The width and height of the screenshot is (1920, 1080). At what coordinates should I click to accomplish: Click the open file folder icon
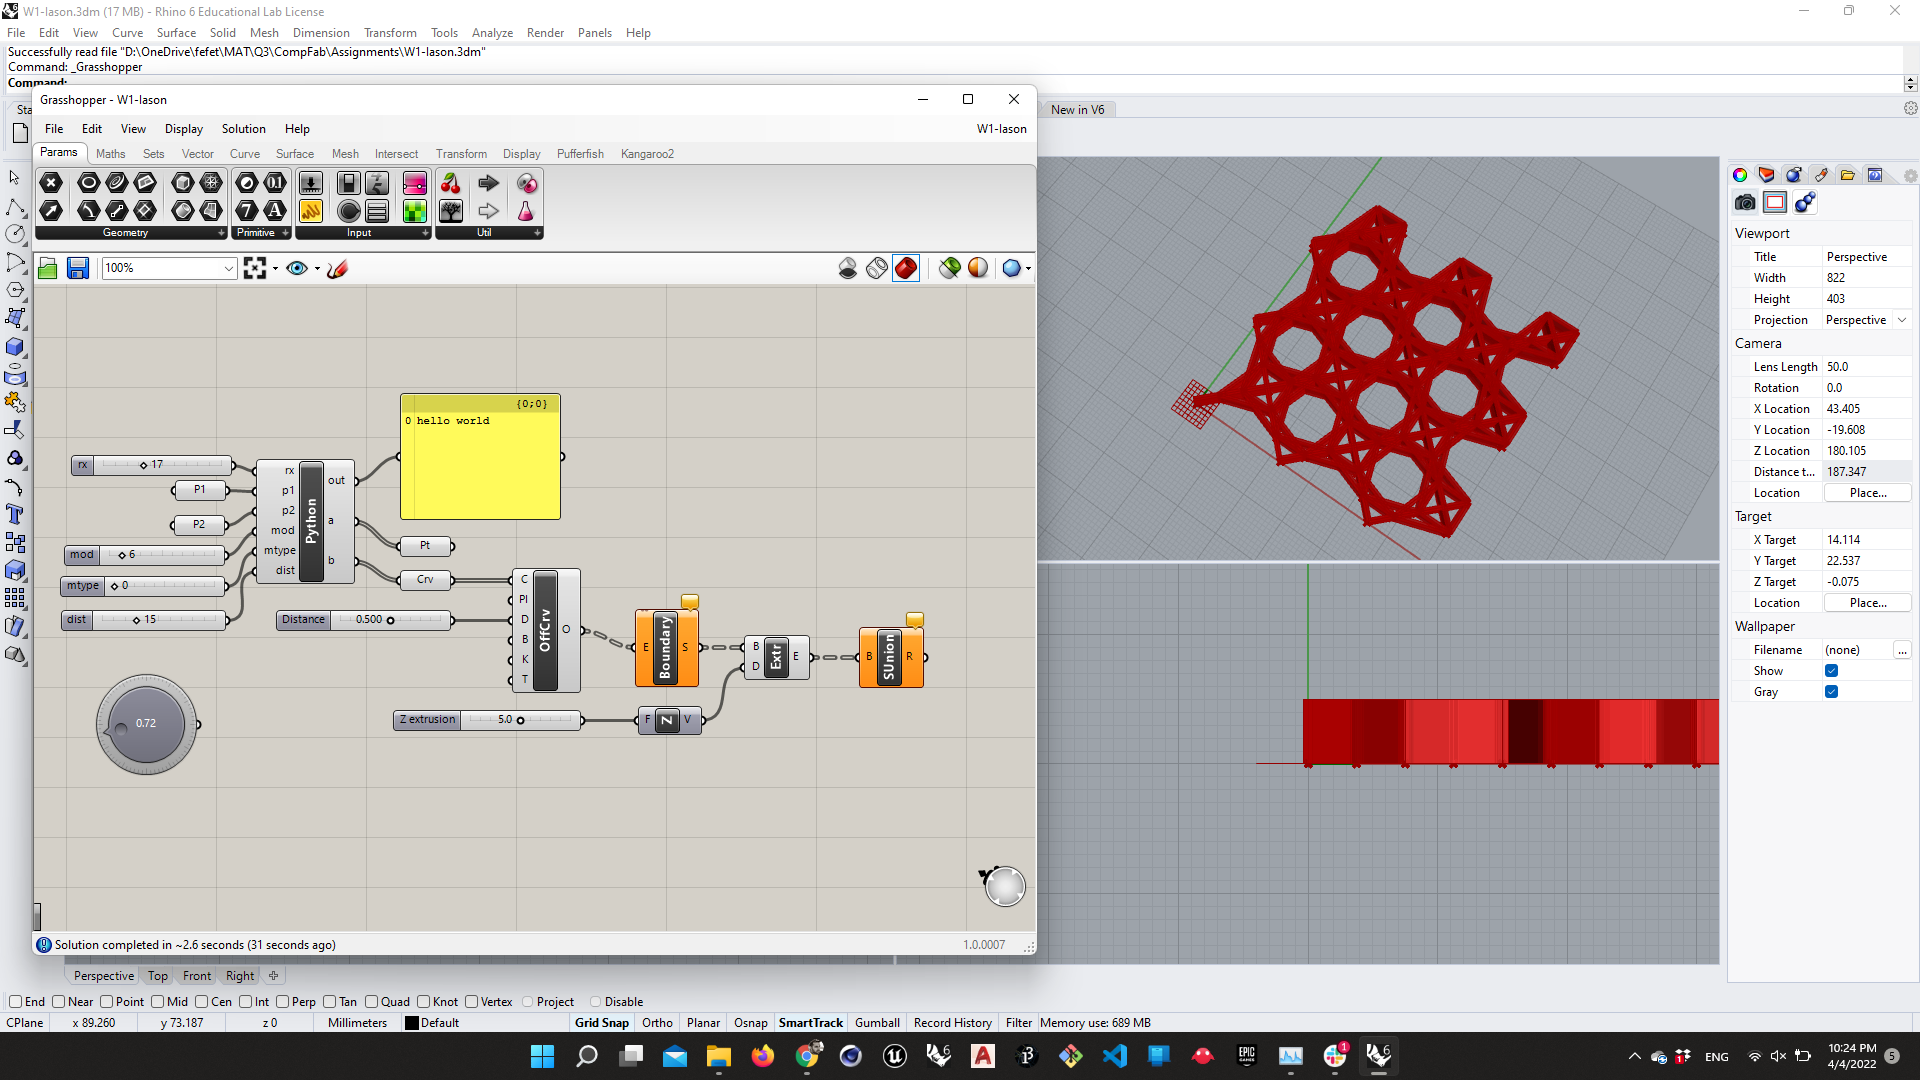pyautogui.click(x=47, y=268)
